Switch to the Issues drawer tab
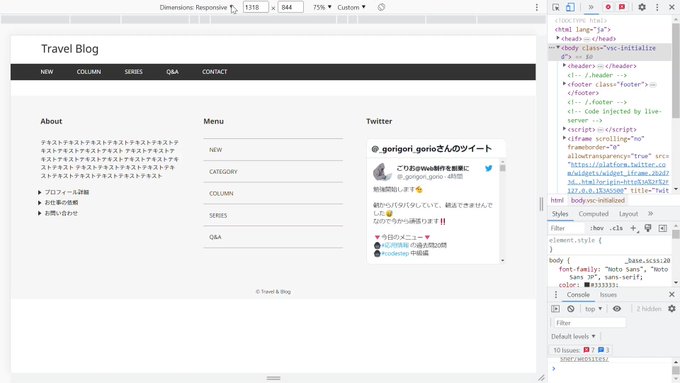The width and height of the screenshot is (680, 383). click(608, 295)
